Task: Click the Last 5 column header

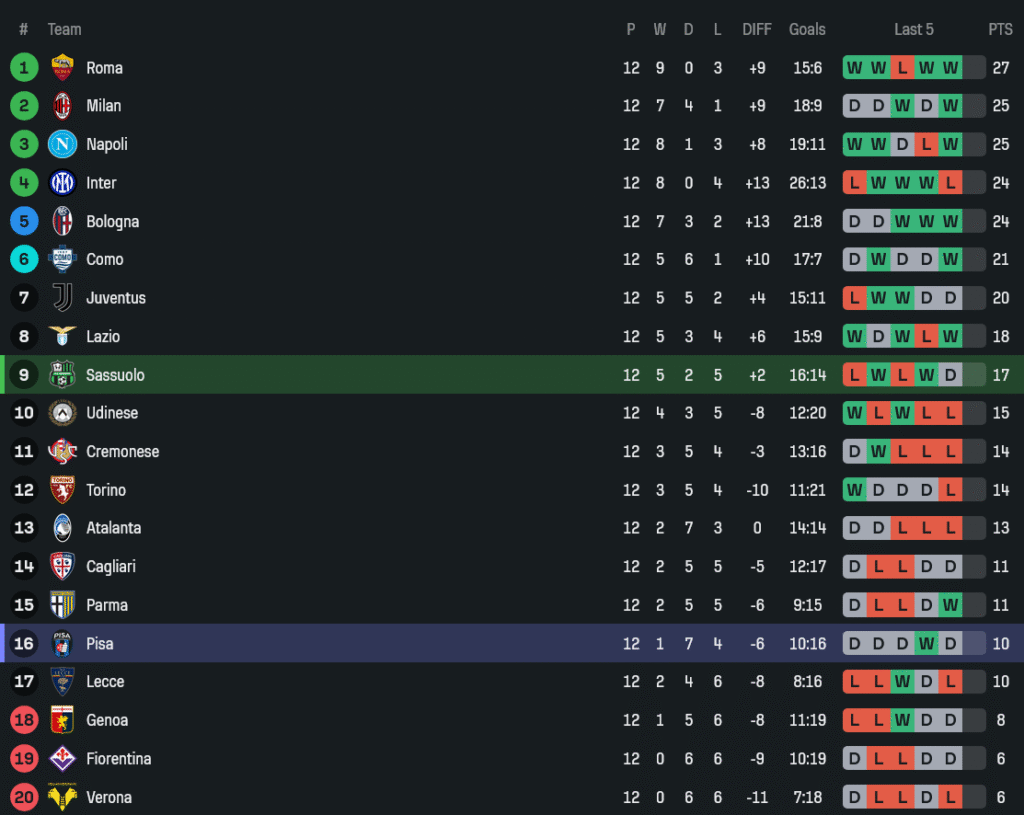Action: pyautogui.click(x=913, y=29)
